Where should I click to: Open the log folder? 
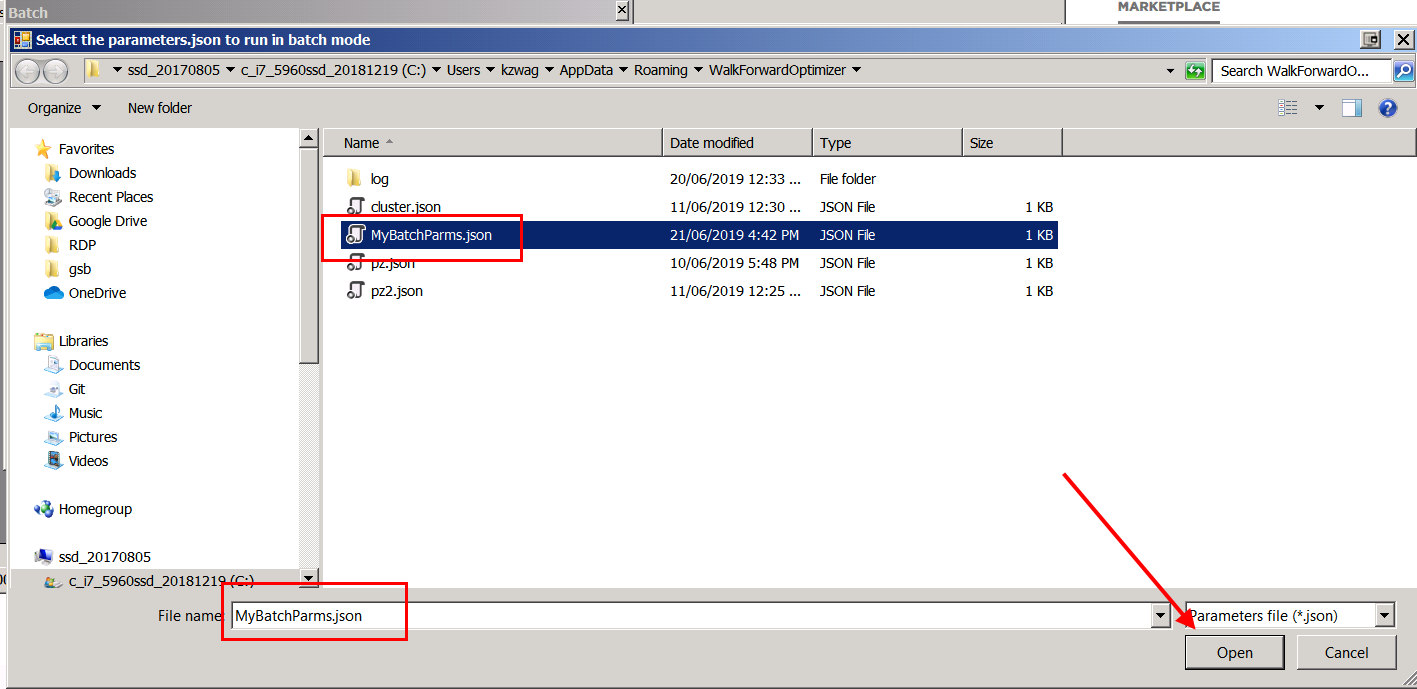[x=379, y=179]
